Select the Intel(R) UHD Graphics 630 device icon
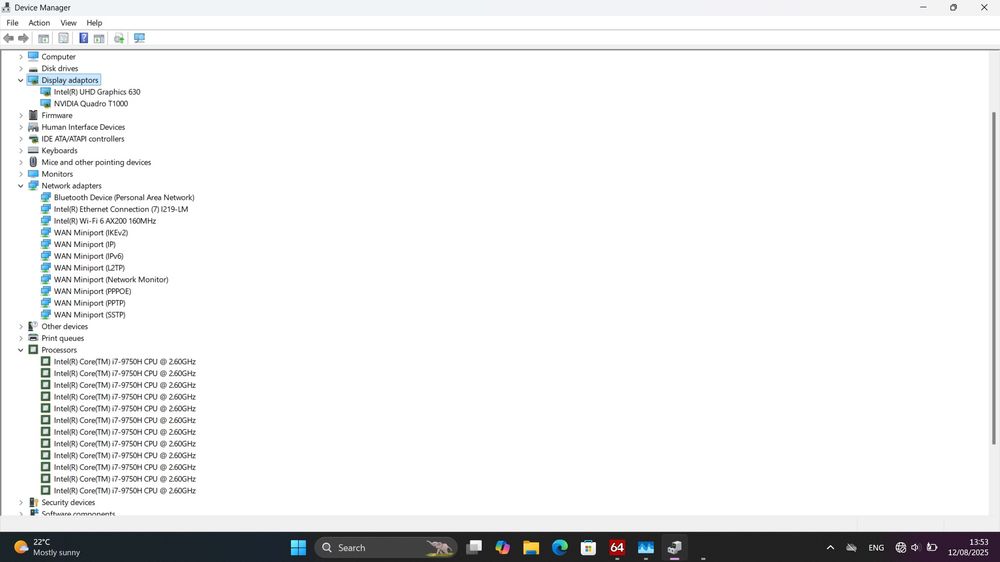The width and height of the screenshot is (1000, 562). [x=45, y=92]
